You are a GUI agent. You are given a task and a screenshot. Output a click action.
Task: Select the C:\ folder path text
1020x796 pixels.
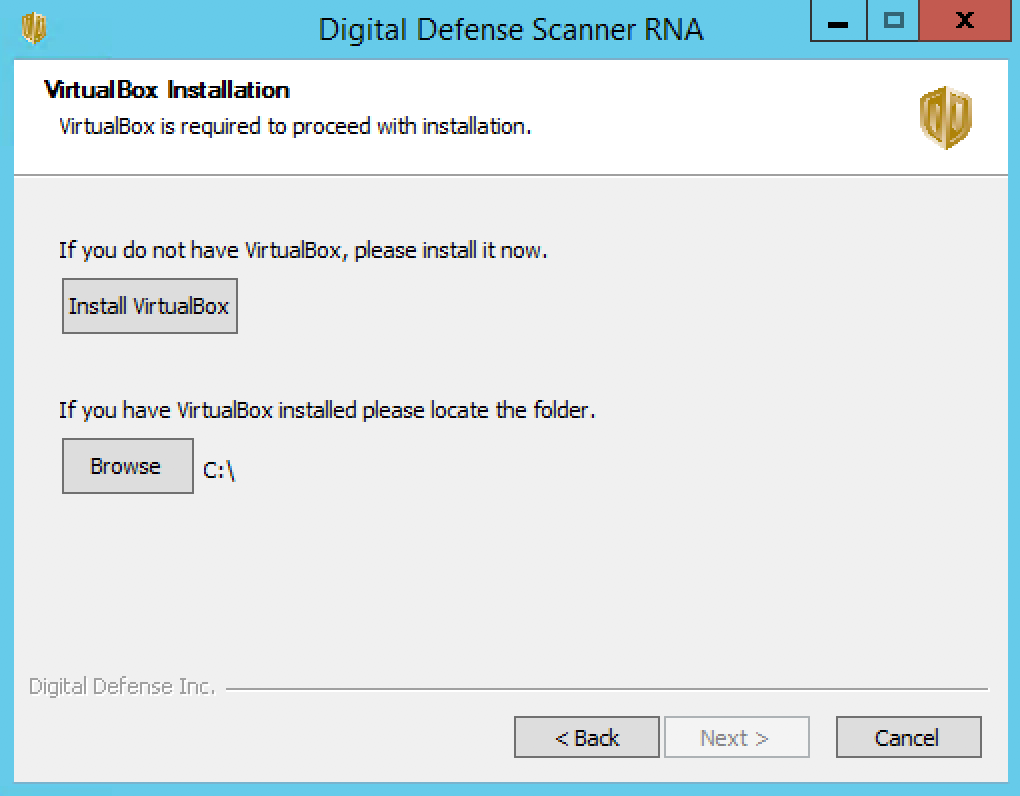click(219, 470)
